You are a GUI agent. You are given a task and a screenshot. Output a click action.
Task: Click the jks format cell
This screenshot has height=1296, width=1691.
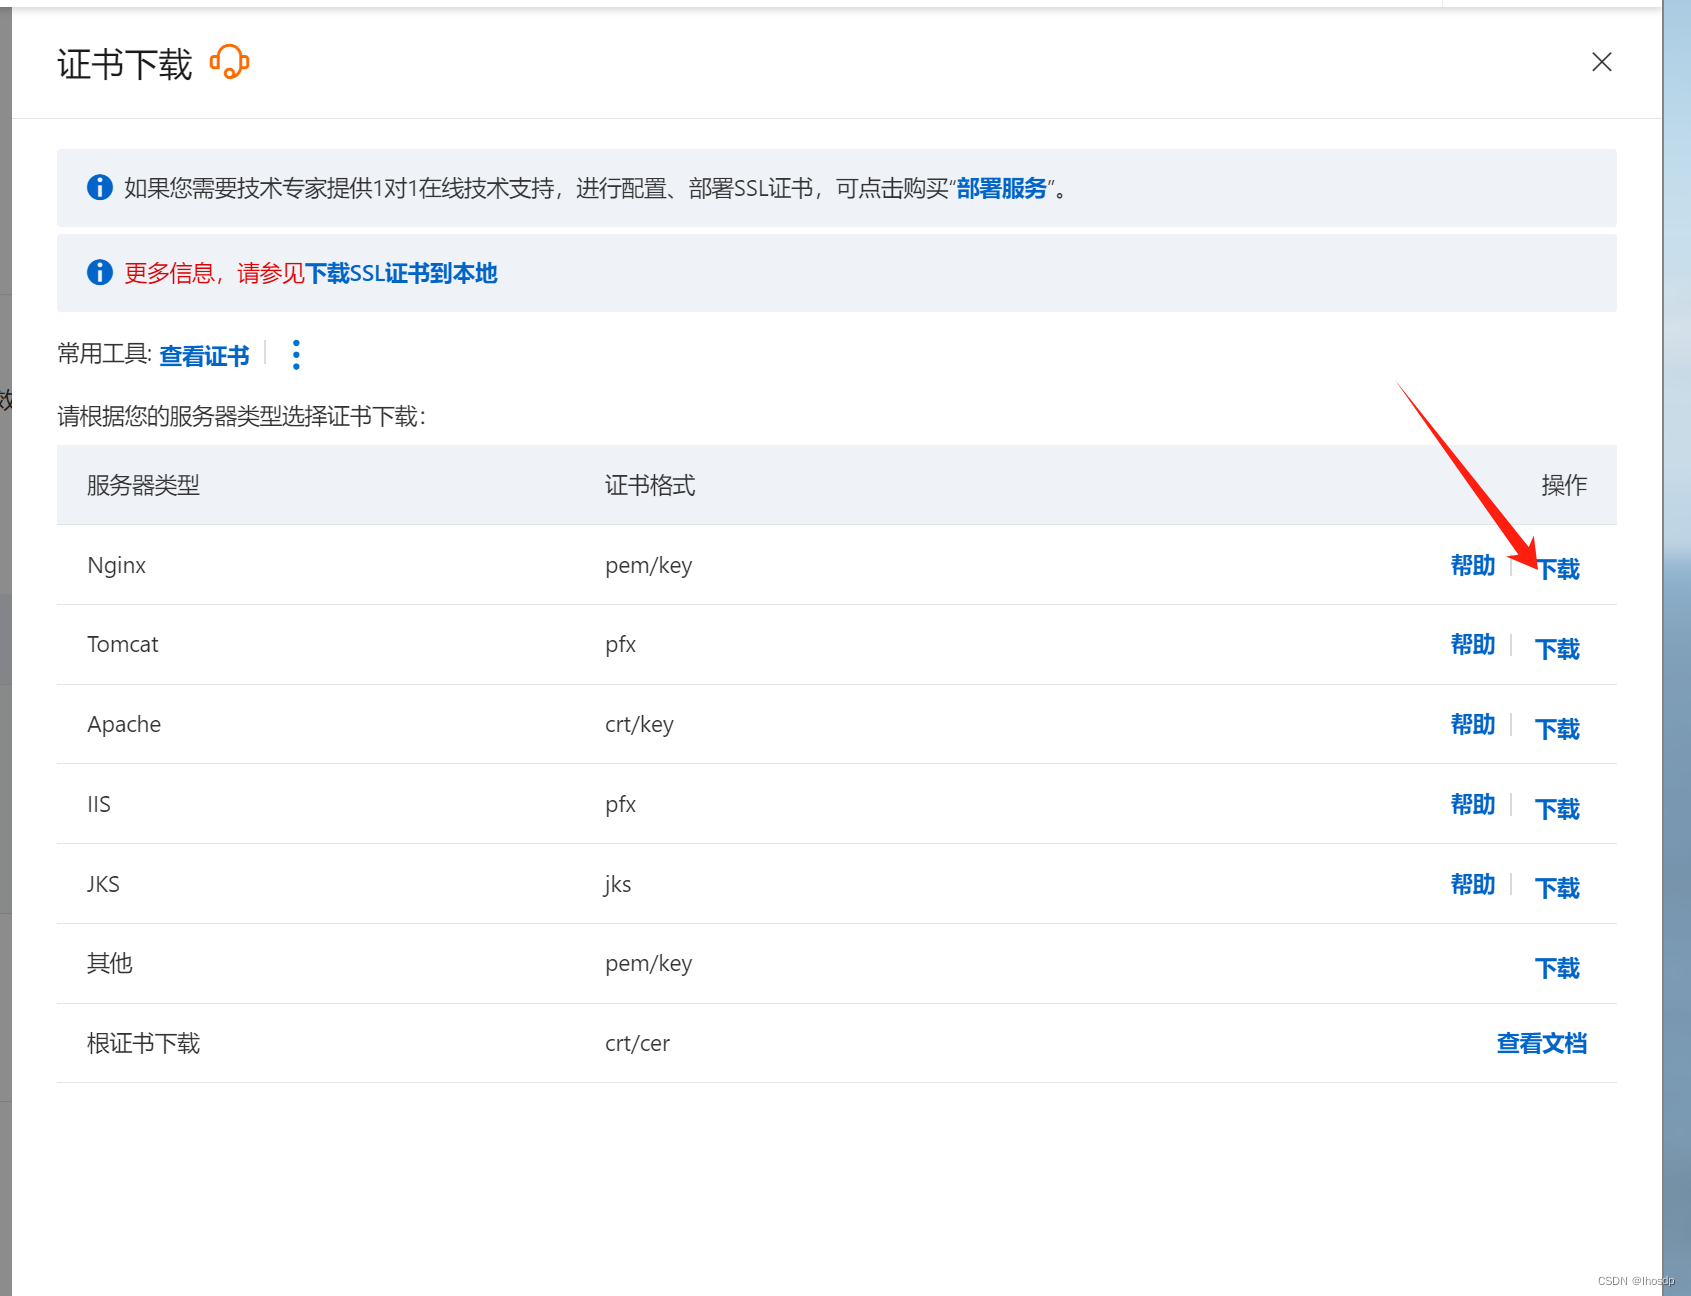618,885
